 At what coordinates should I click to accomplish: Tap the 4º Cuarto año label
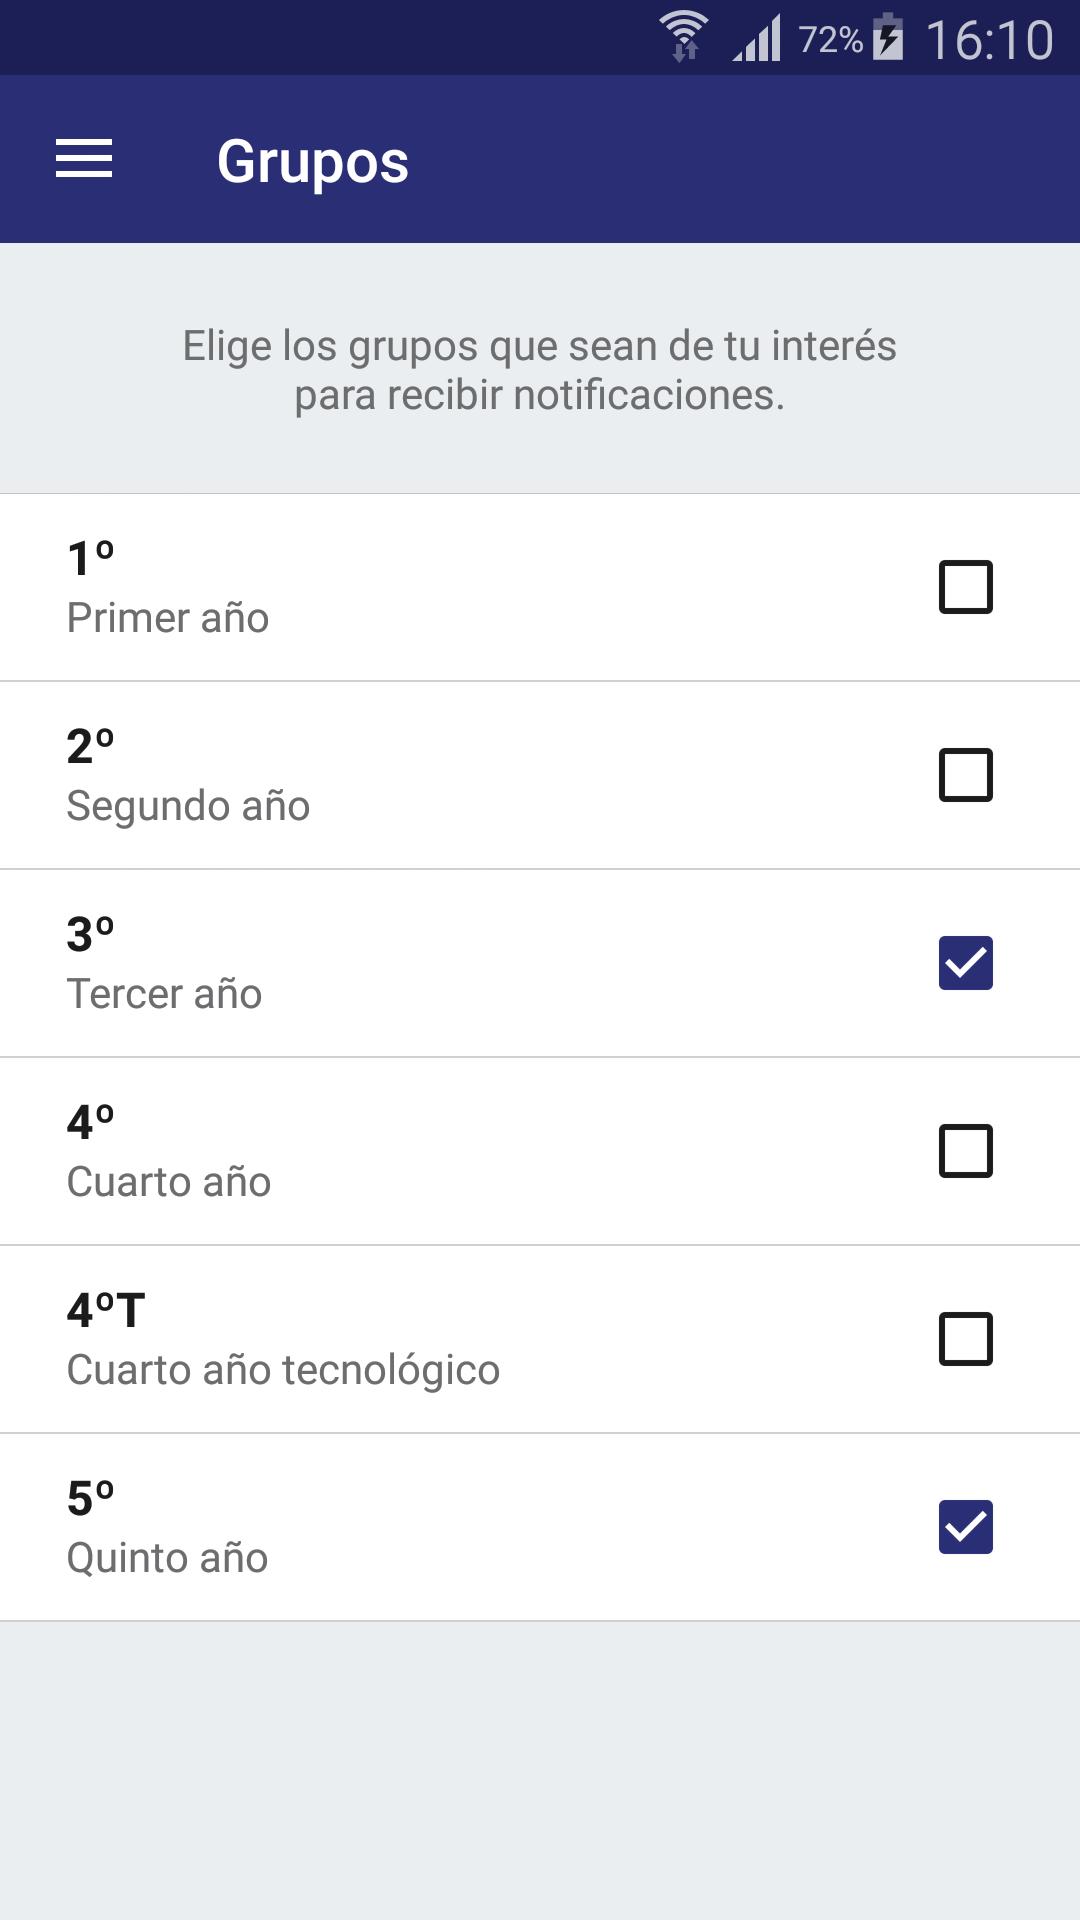click(169, 1152)
